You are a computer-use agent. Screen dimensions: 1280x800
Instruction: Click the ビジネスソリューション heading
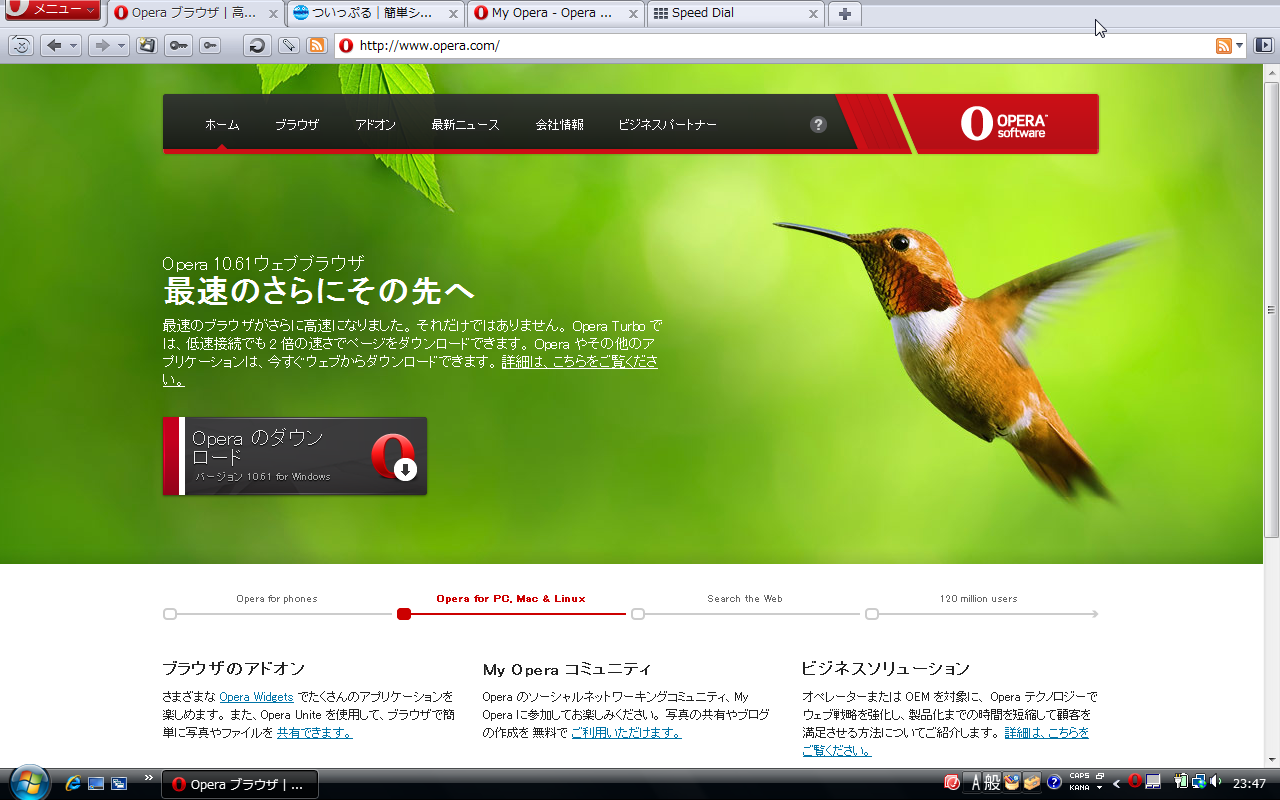(886, 668)
